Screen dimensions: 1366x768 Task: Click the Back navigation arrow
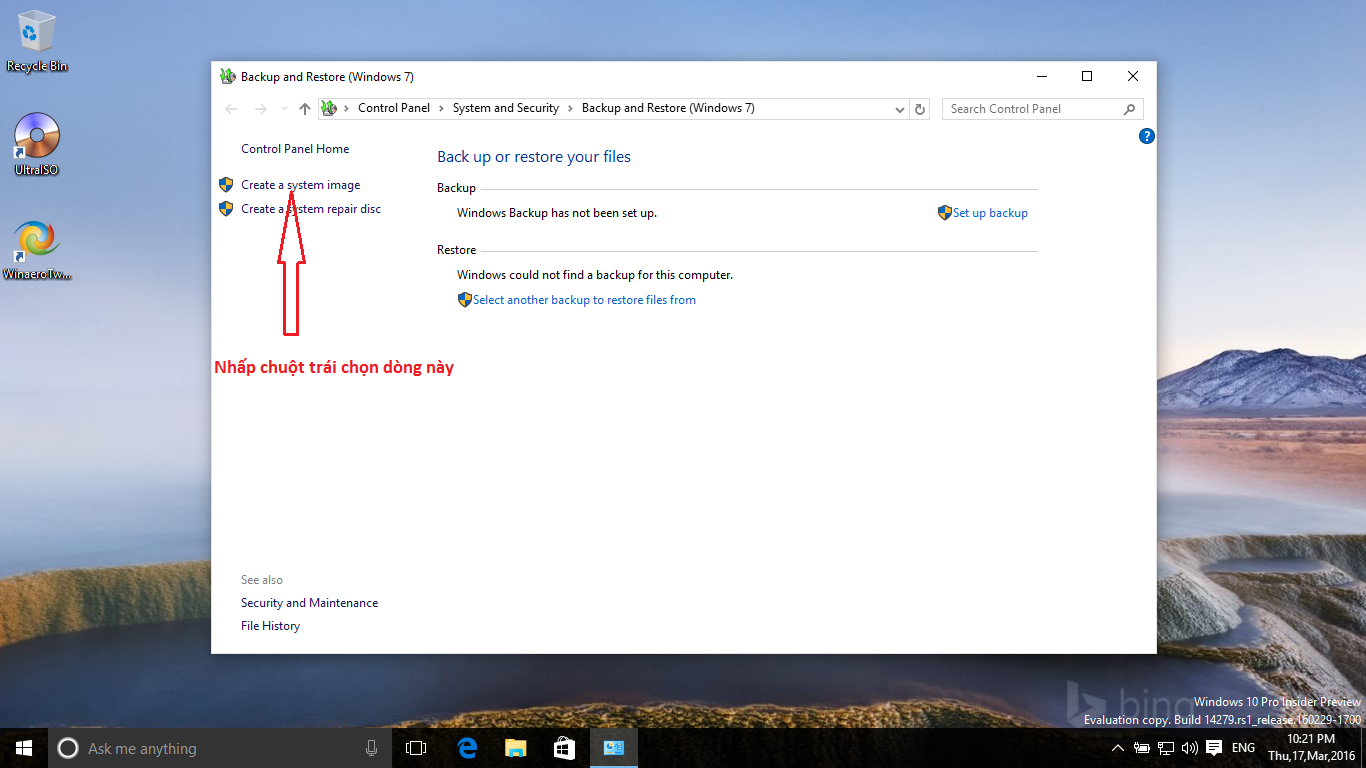232,109
